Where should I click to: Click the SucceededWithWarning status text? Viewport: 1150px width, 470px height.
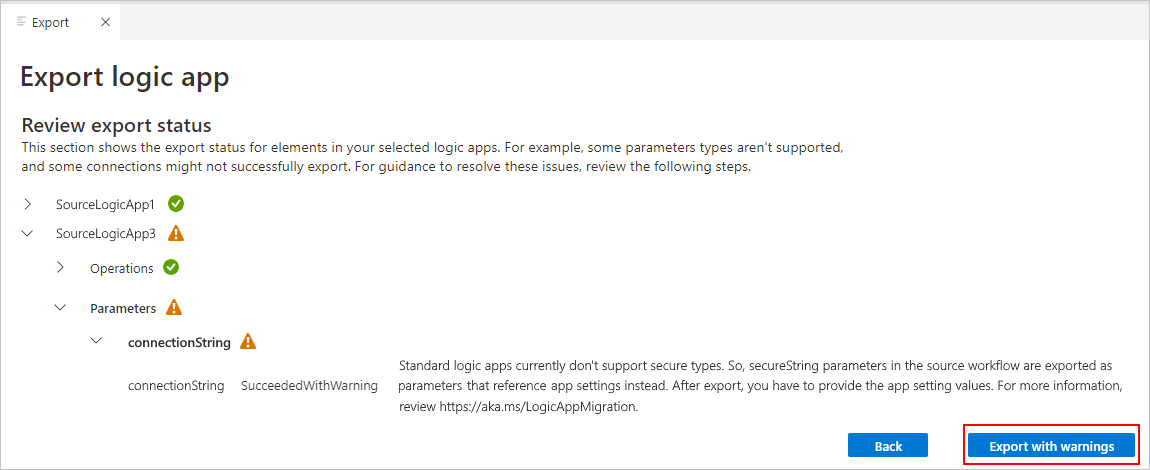pyautogui.click(x=310, y=386)
